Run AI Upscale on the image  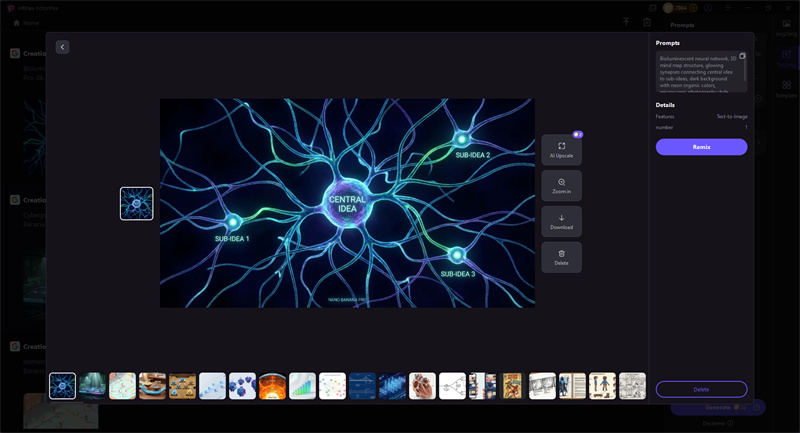pos(561,149)
